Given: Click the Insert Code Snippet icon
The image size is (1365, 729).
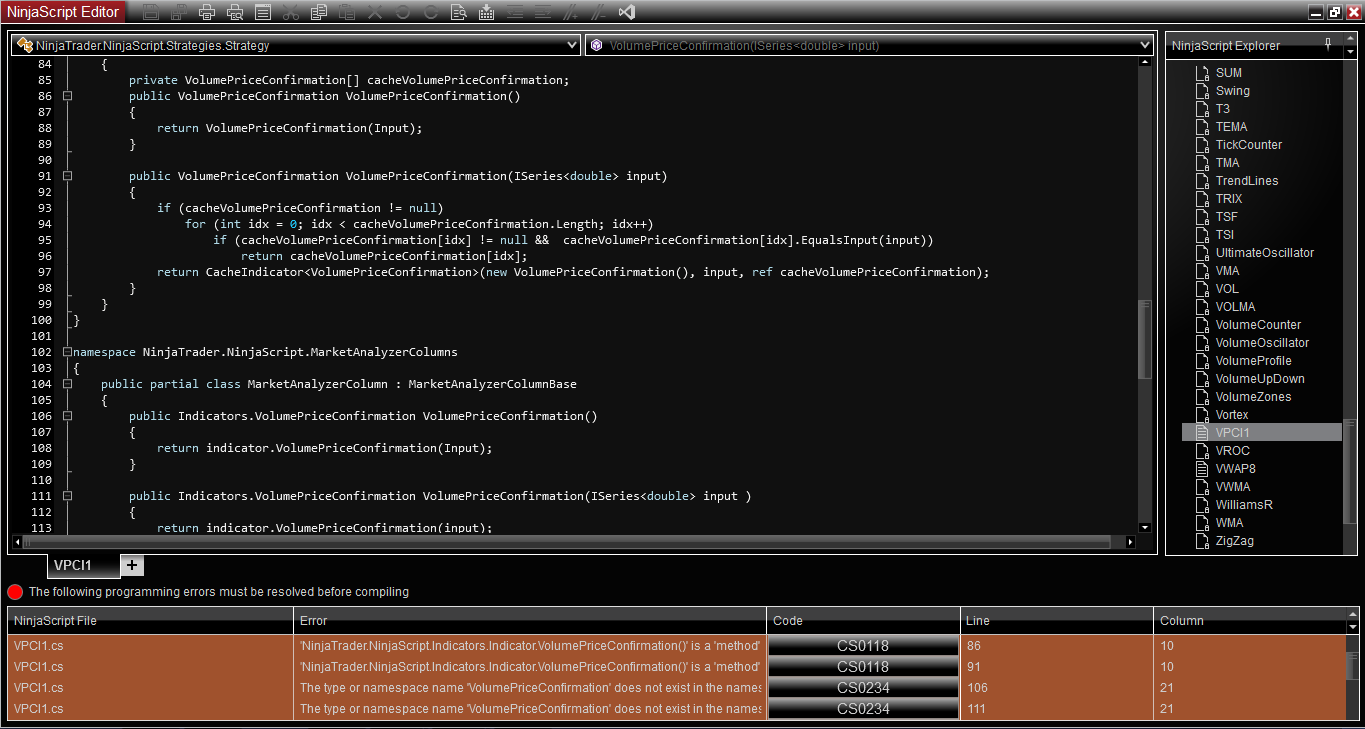Looking at the screenshot, I should (486, 13).
